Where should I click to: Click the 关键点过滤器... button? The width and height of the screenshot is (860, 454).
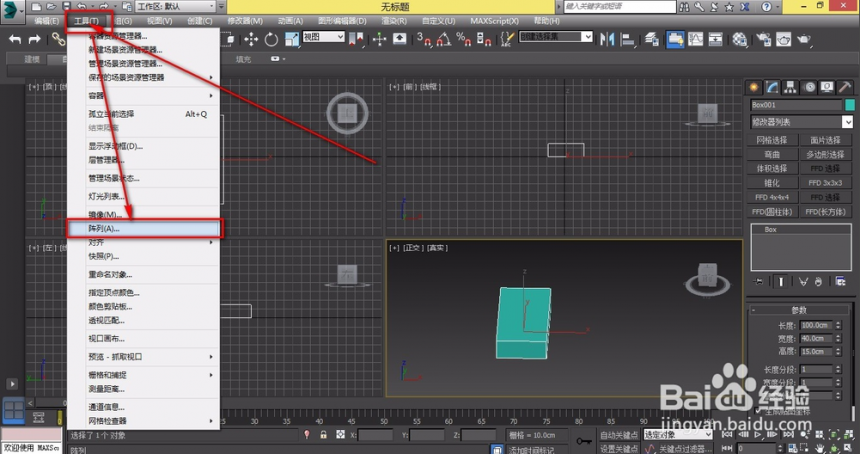[x=684, y=449]
